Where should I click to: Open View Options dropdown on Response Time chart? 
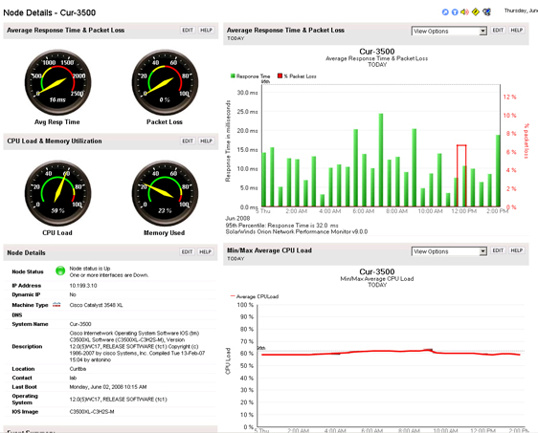coord(449,31)
